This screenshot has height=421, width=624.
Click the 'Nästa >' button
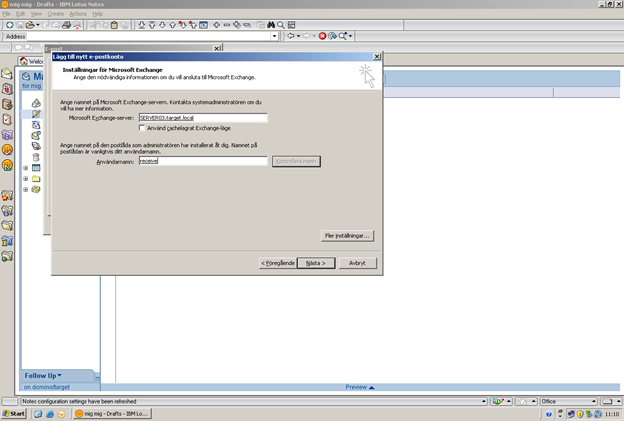[316, 263]
